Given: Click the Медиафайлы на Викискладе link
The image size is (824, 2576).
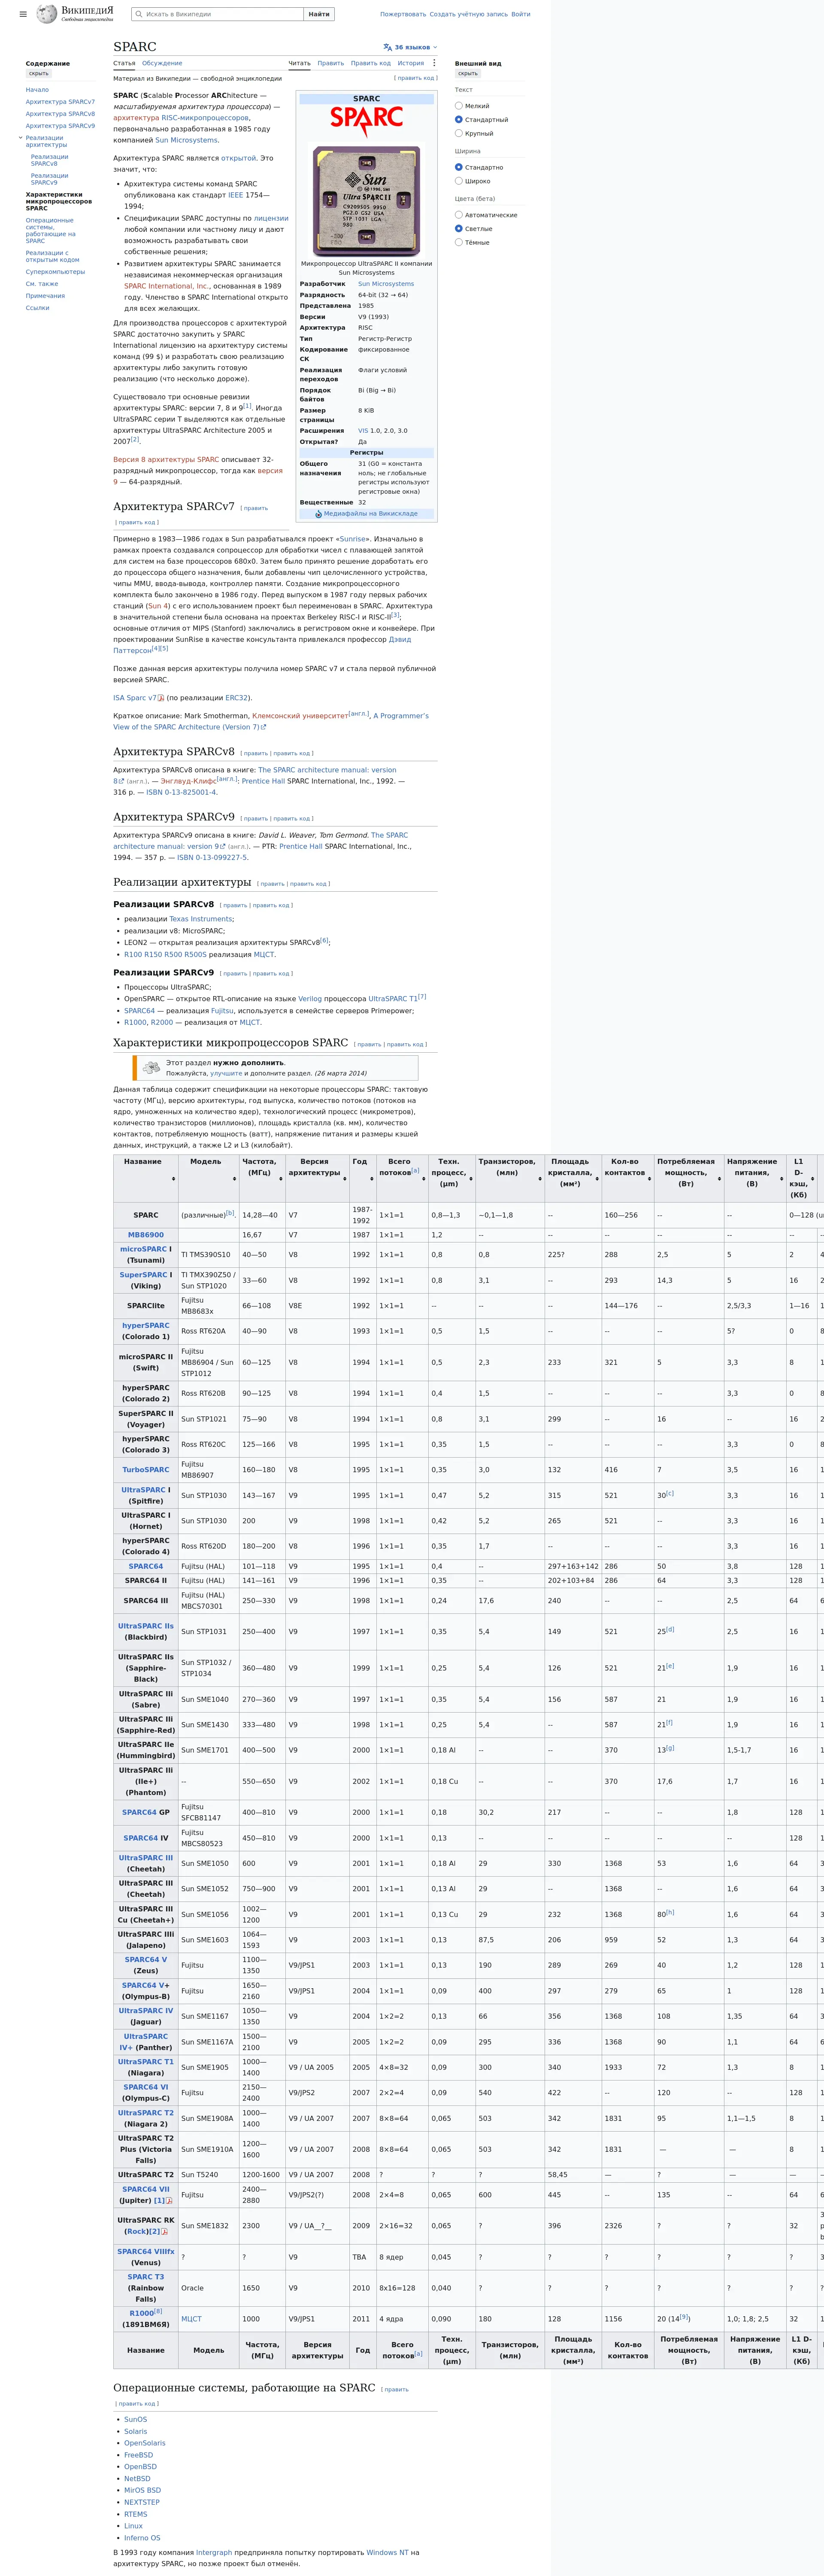Looking at the screenshot, I should pyautogui.click(x=371, y=514).
